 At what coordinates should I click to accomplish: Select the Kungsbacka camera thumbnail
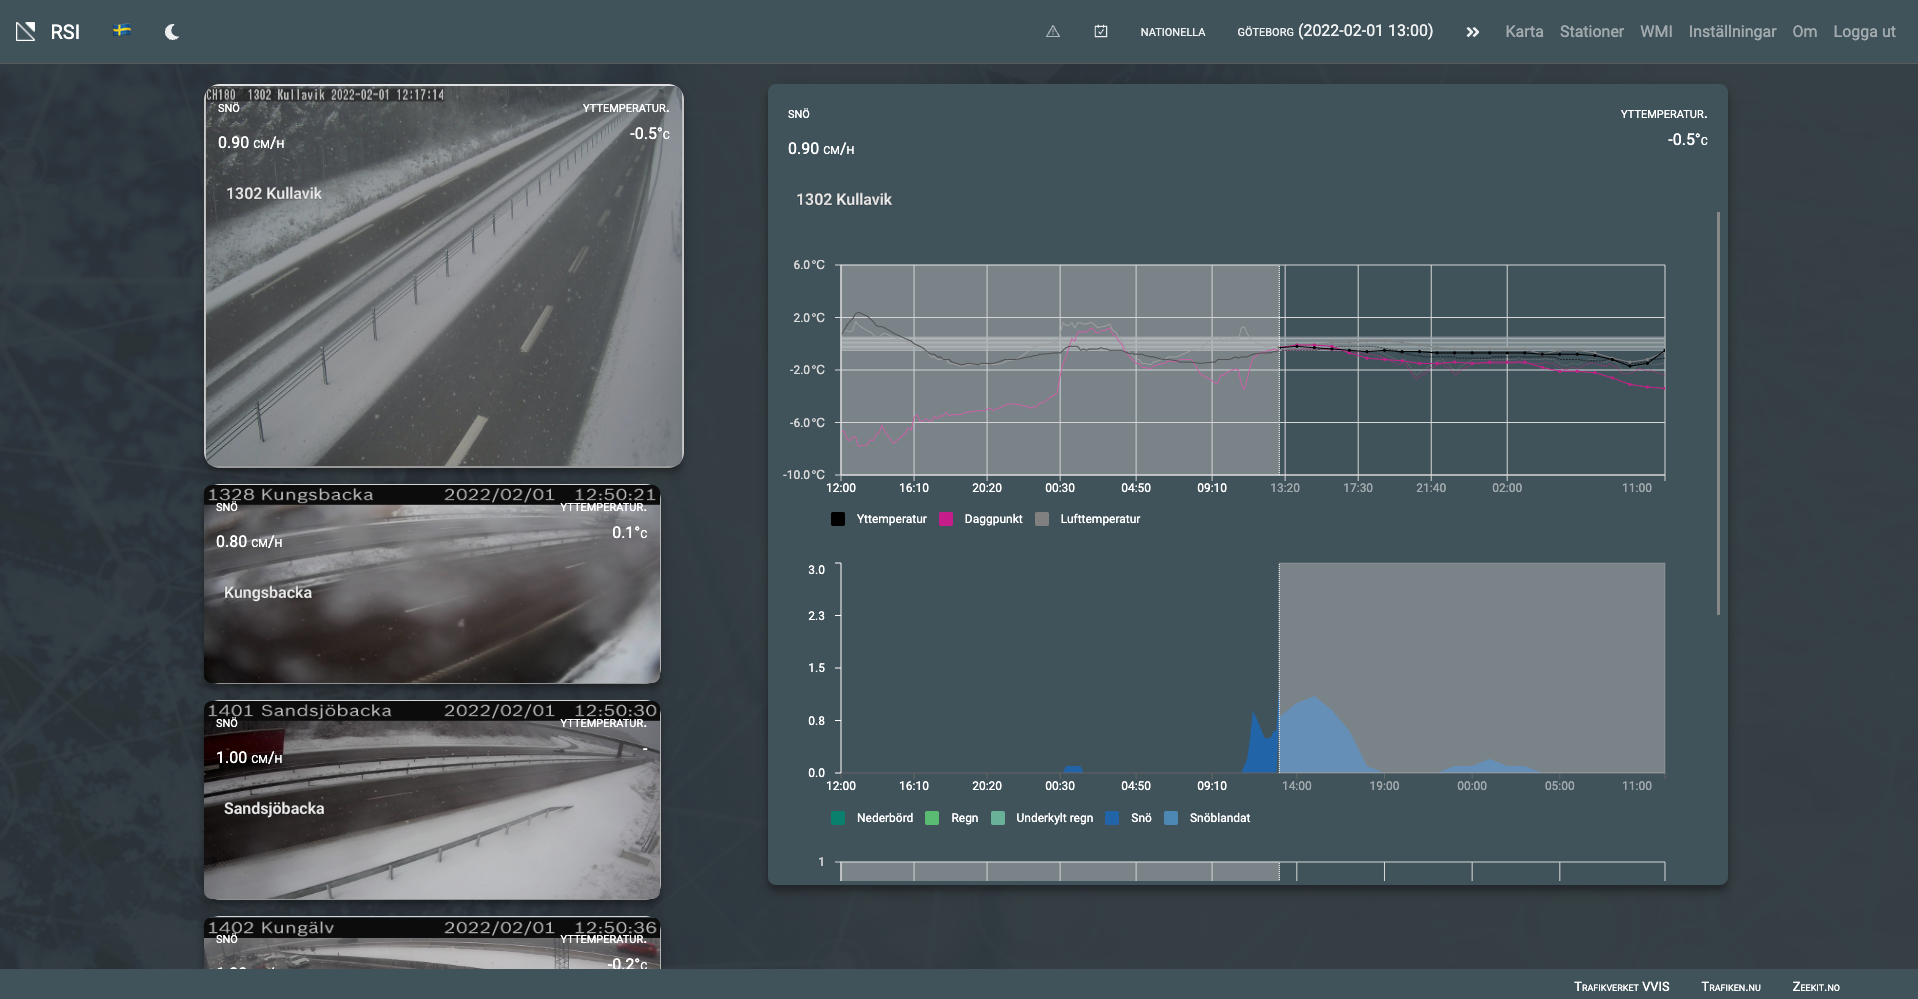[432, 585]
